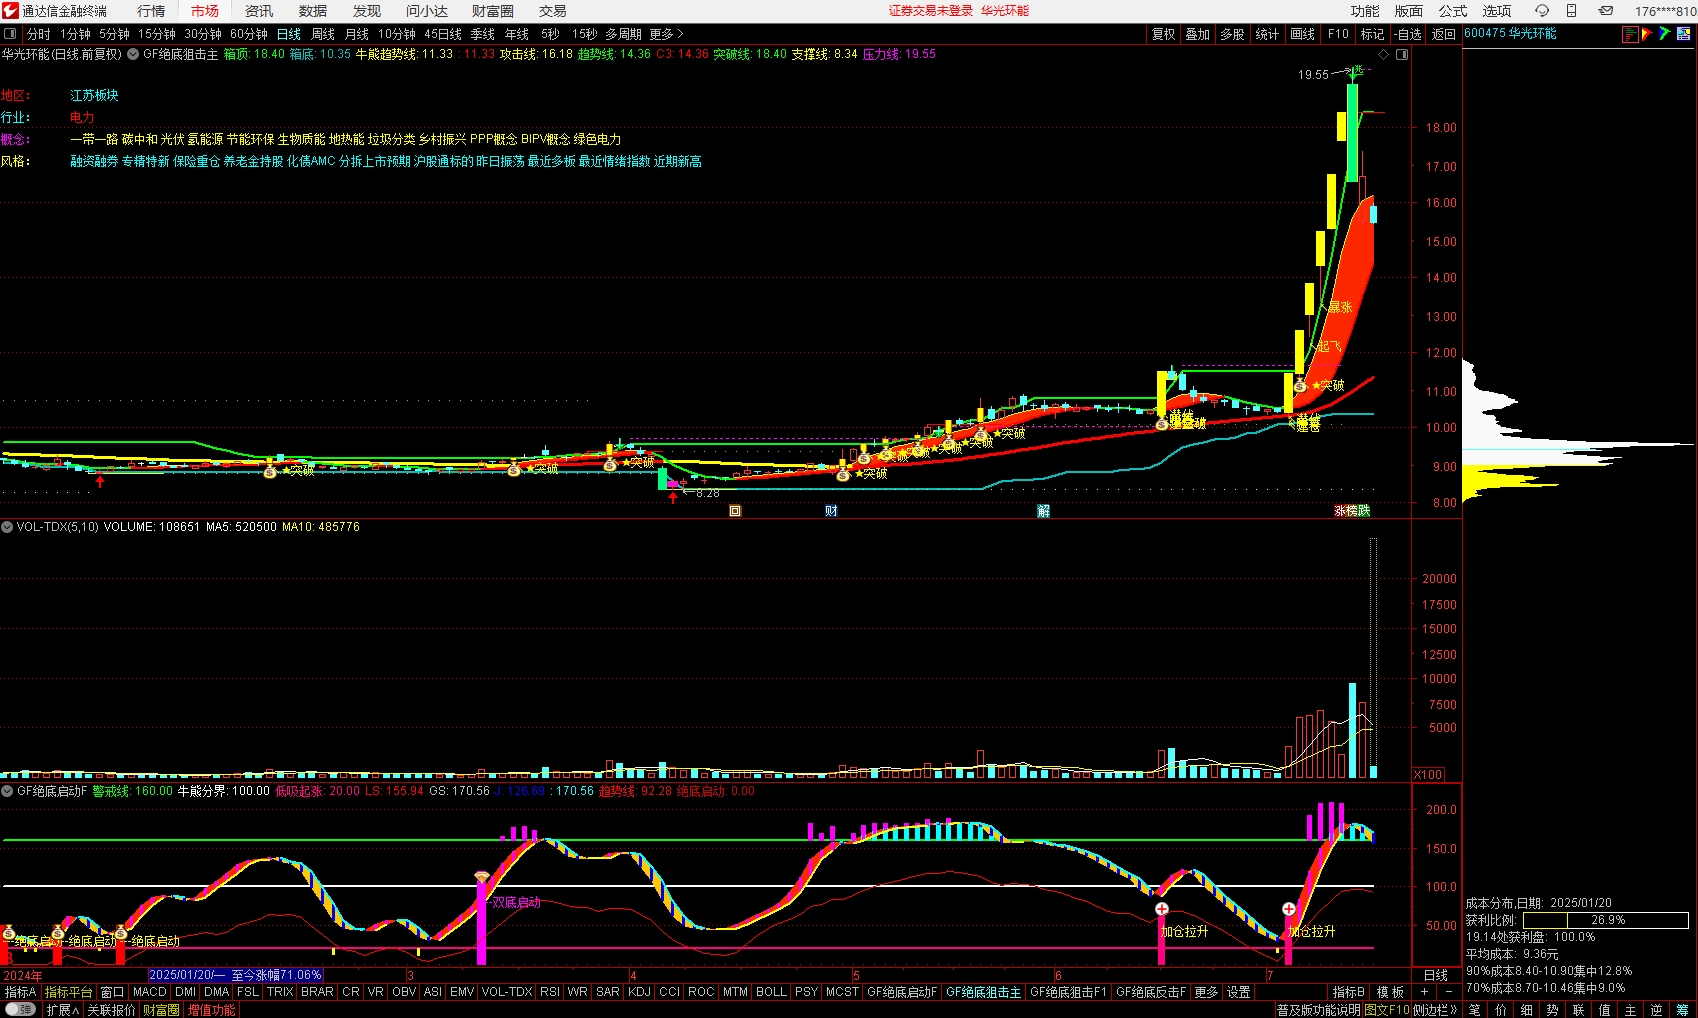The image size is (1698, 1018).
Task: Click the 势 trend icon in side bar
Action: click(1552, 1010)
